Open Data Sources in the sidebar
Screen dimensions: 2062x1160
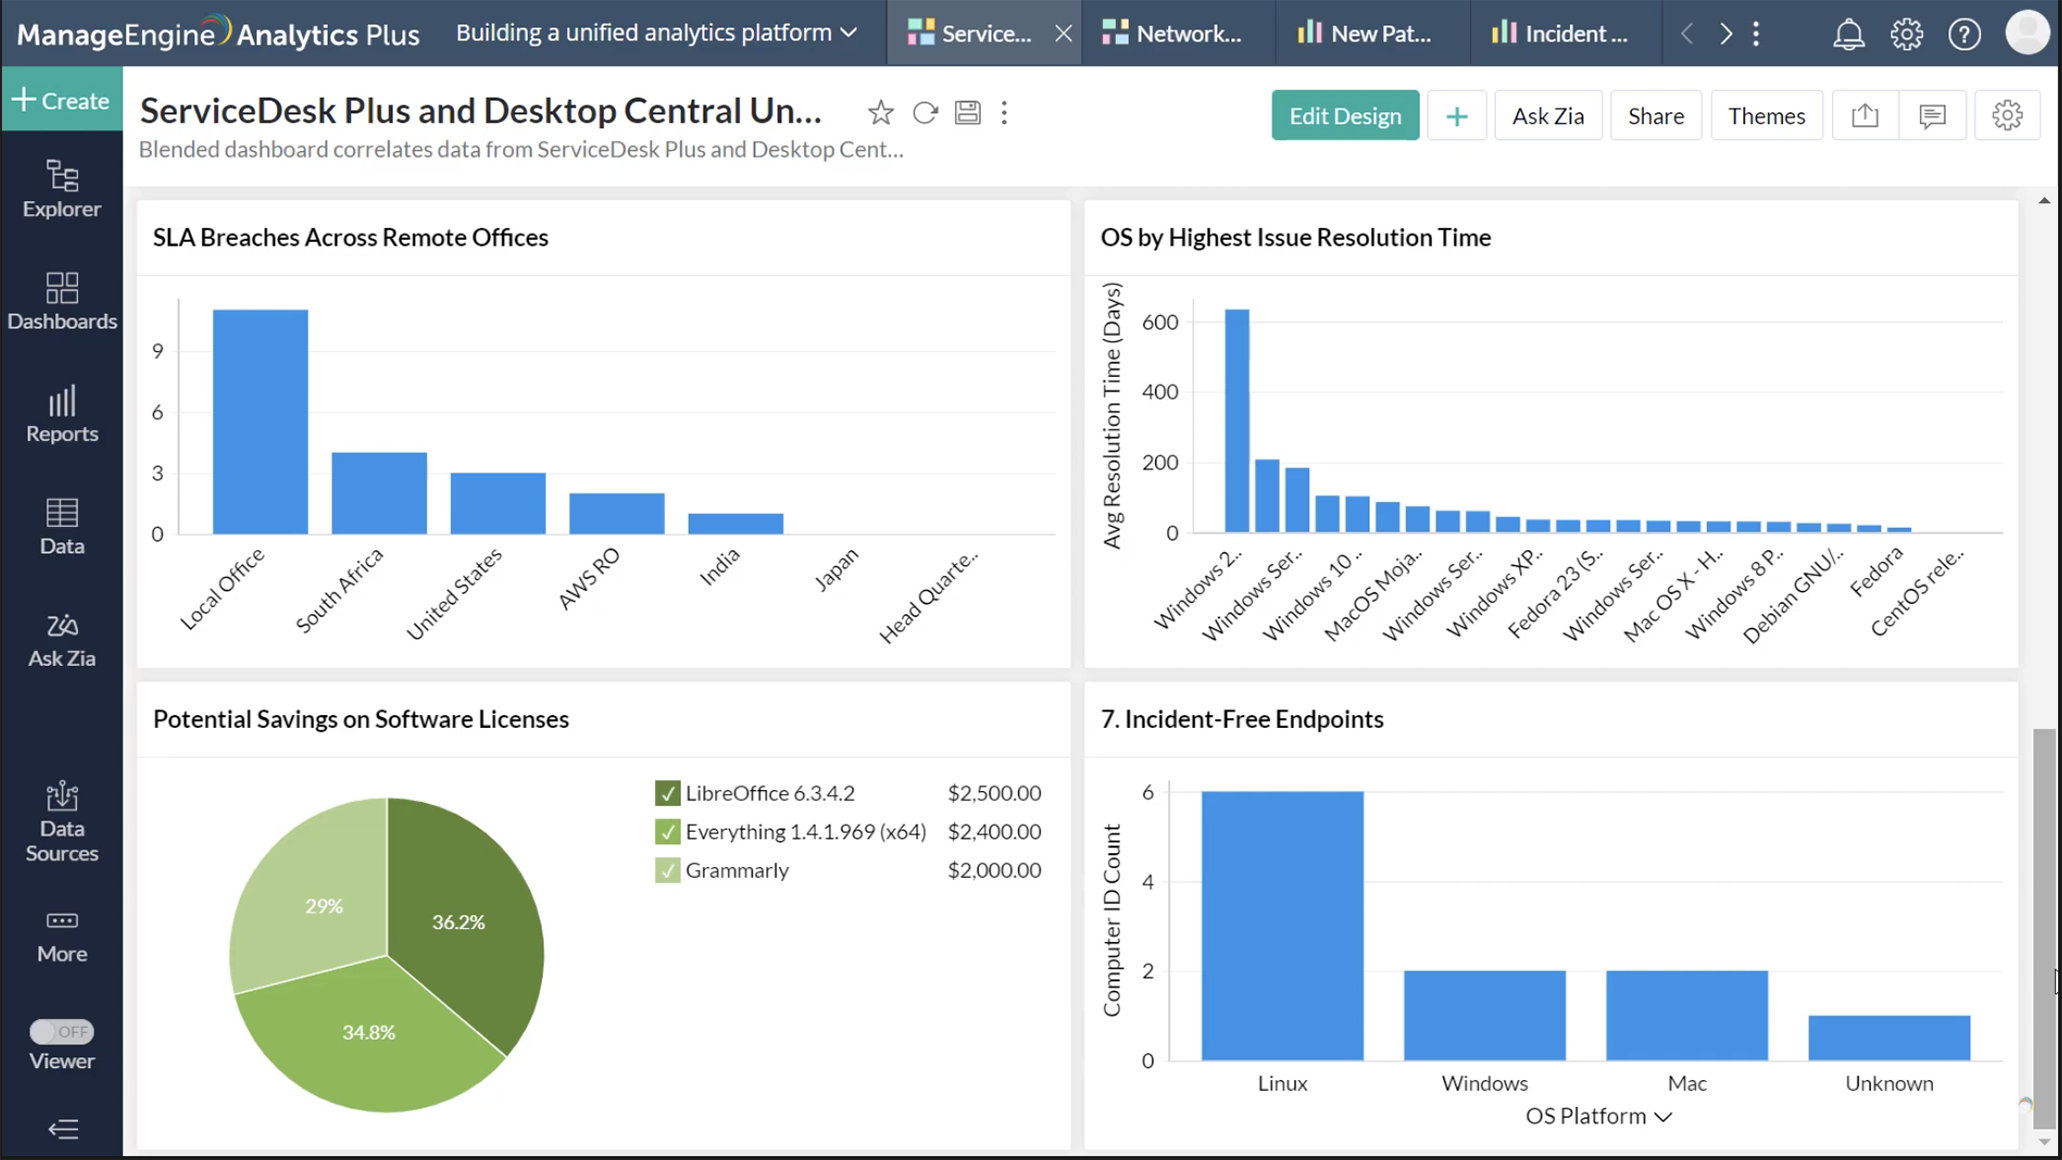(x=62, y=822)
